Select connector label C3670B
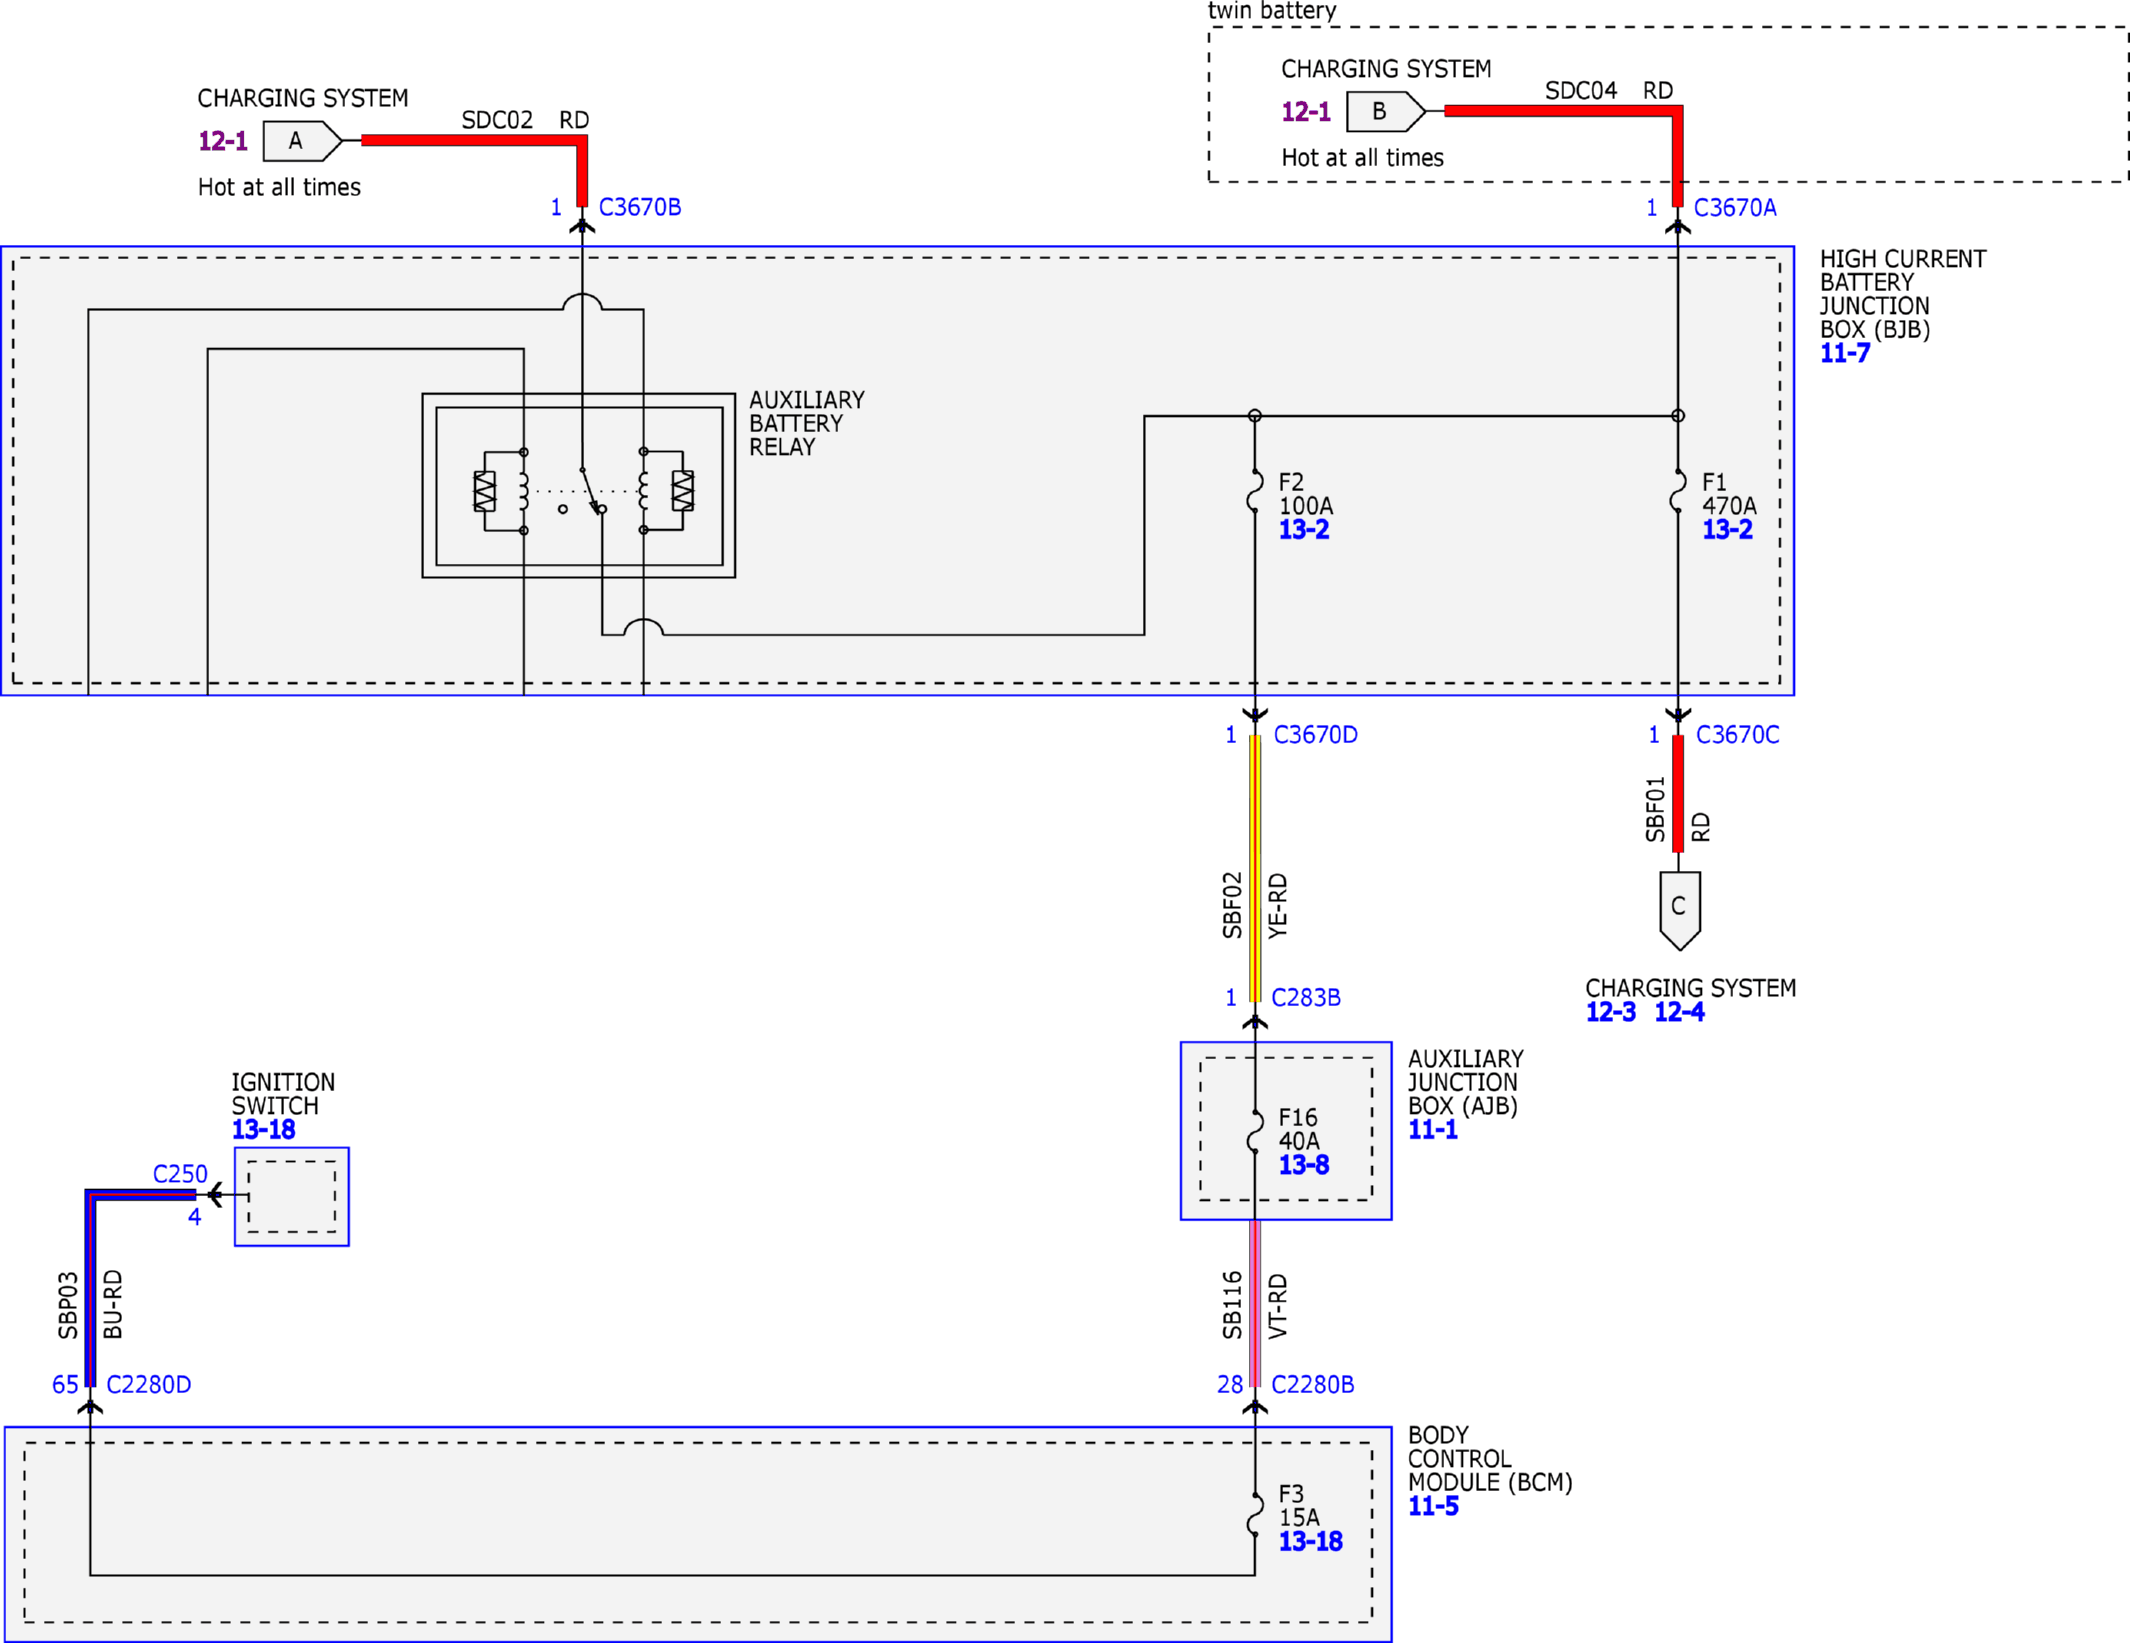Image resolution: width=2130 pixels, height=1643 pixels. tap(640, 208)
